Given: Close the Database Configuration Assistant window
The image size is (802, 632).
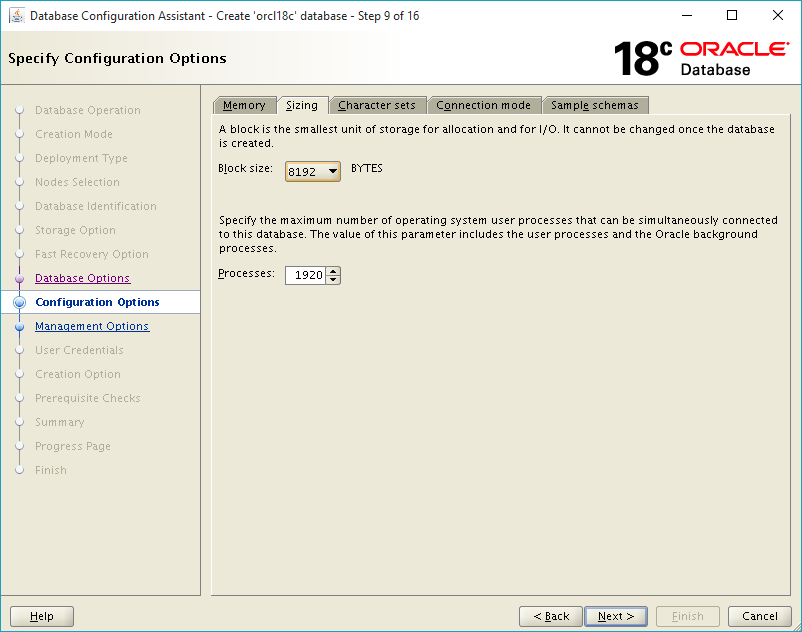Looking at the screenshot, I should (778, 16).
